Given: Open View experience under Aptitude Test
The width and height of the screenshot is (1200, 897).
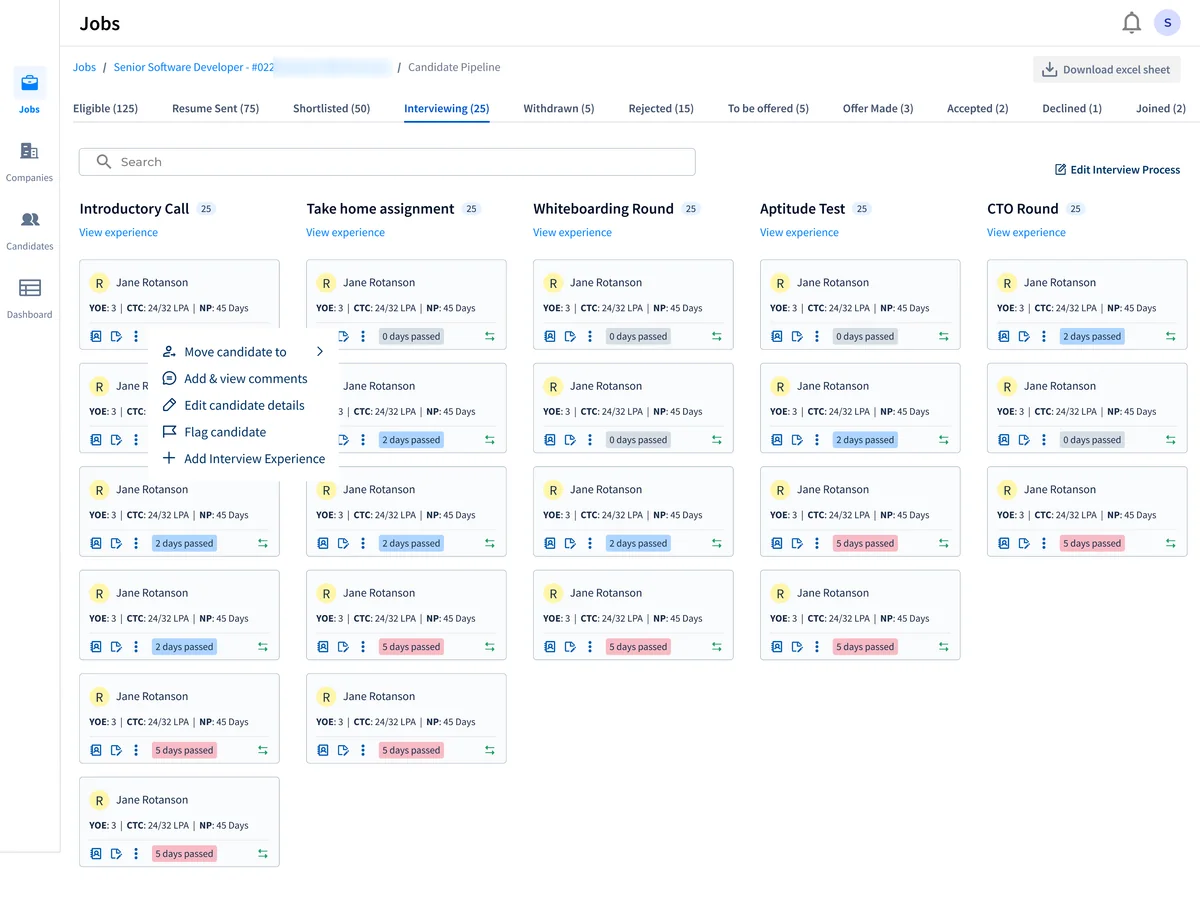Looking at the screenshot, I should pyautogui.click(x=800, y=232).
